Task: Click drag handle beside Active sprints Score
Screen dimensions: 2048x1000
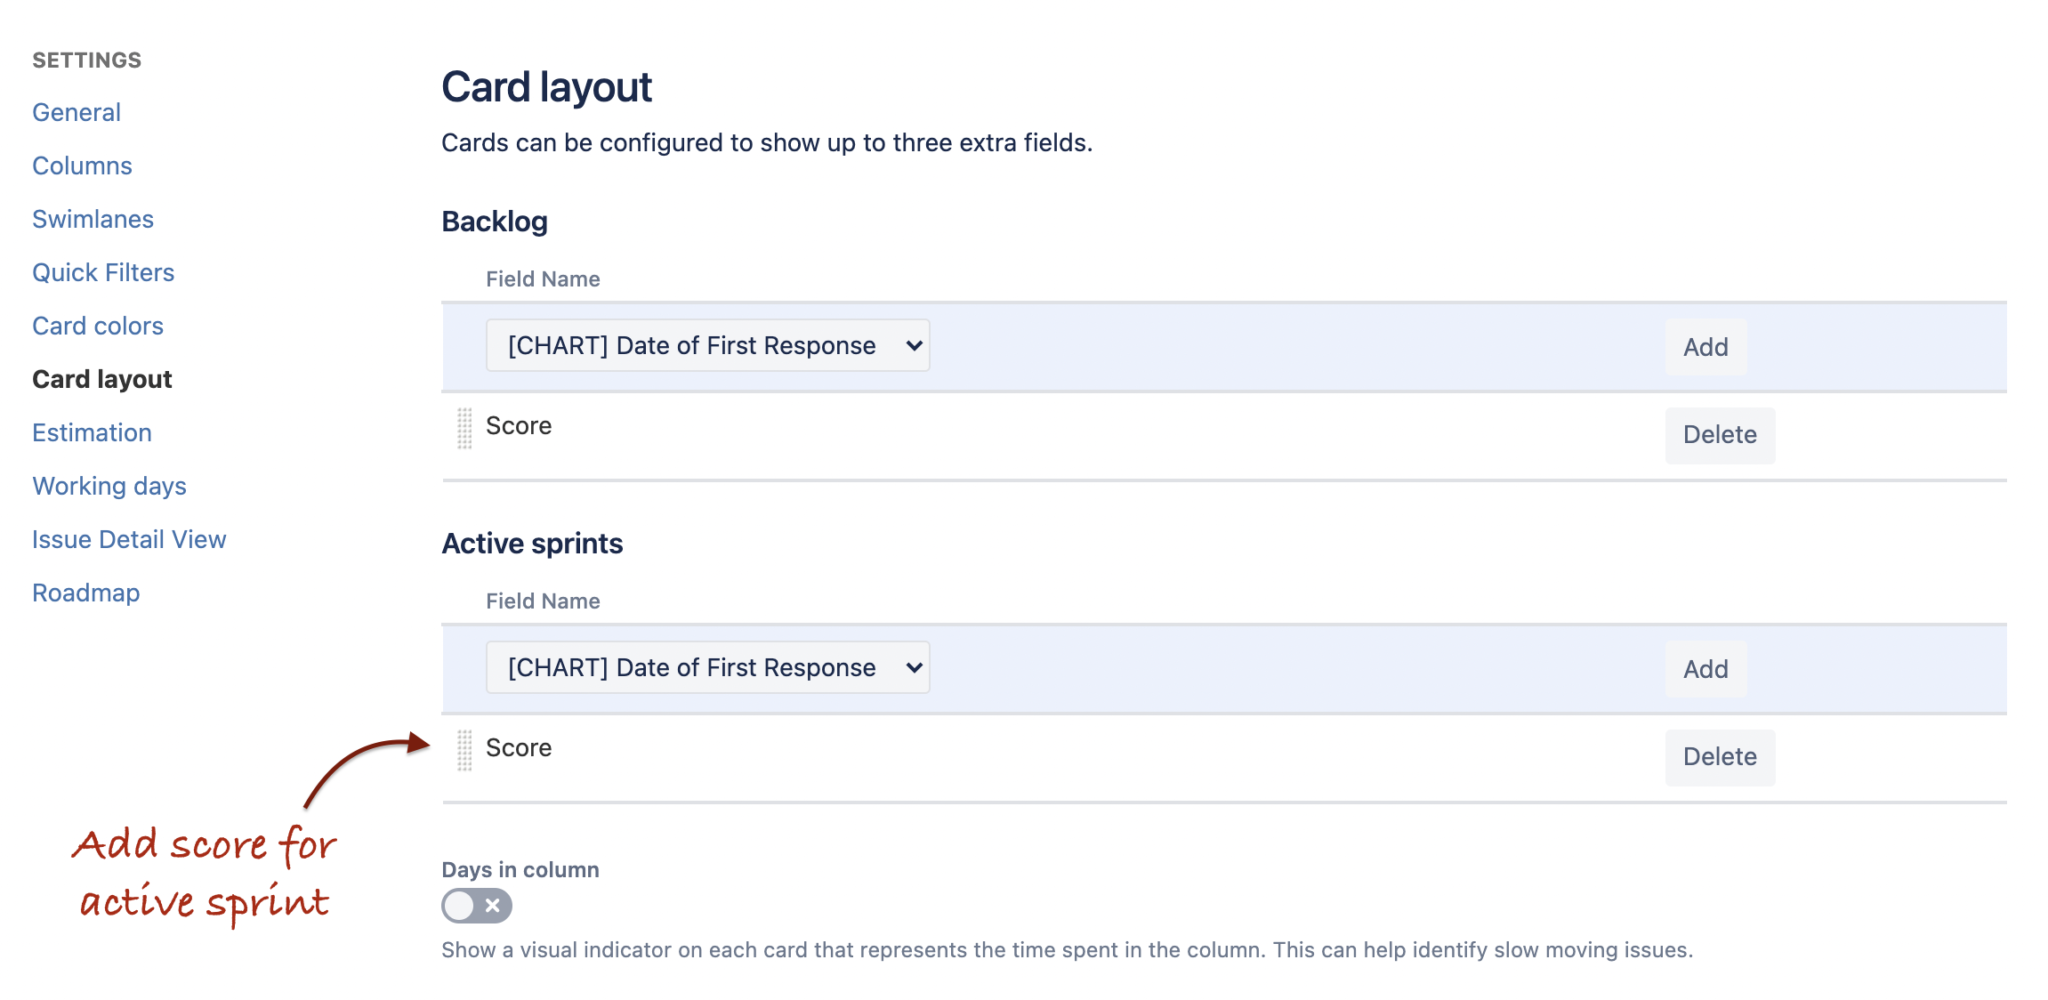Action: [x=464, y=750]
